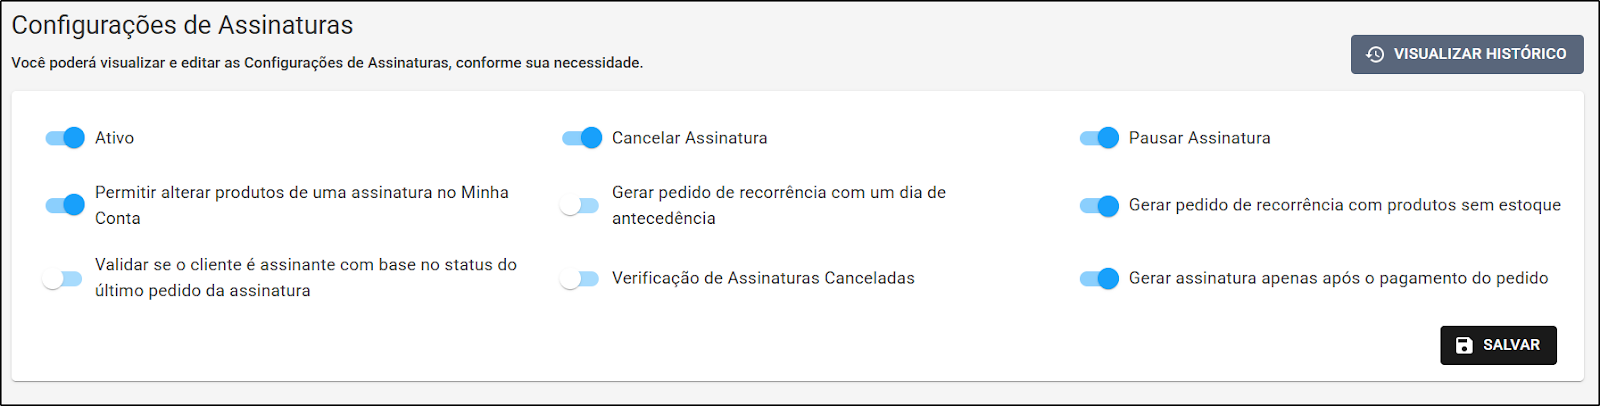Disable the Ativo toggle switch
1600x406 pixels.
point(65,138)
